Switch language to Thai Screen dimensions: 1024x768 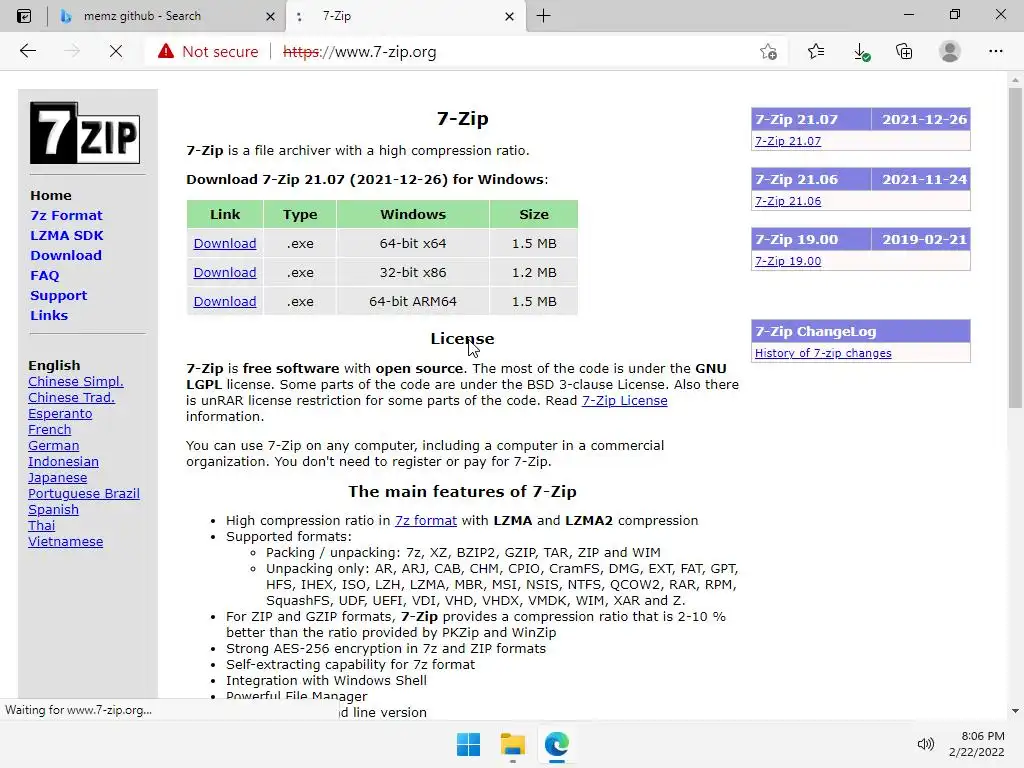coord(42,526)
